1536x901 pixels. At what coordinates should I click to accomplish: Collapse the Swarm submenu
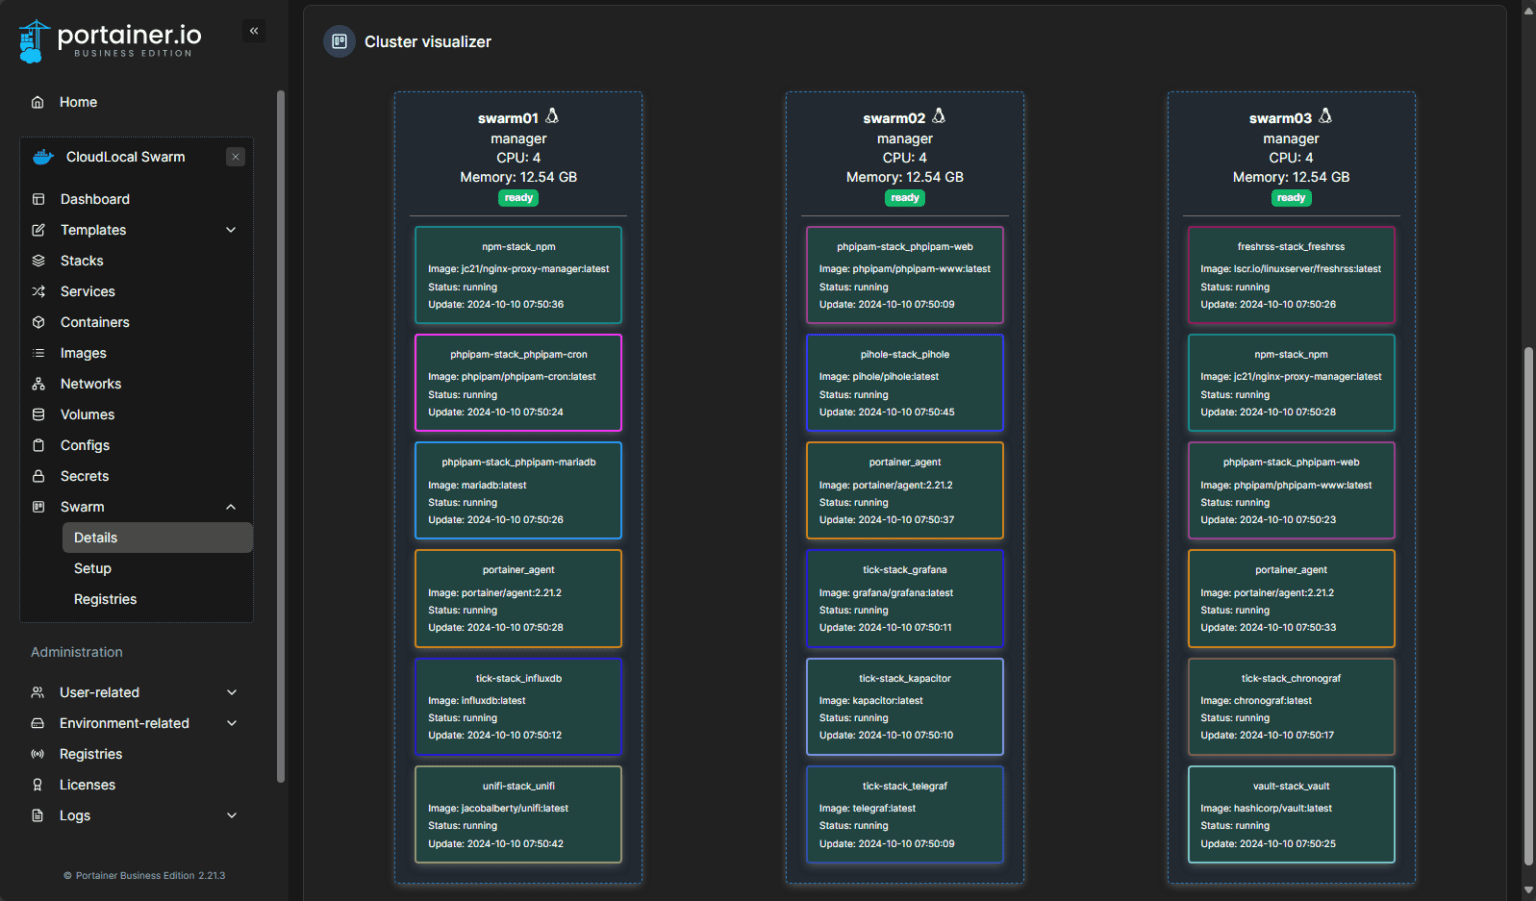tap(230, 506)
